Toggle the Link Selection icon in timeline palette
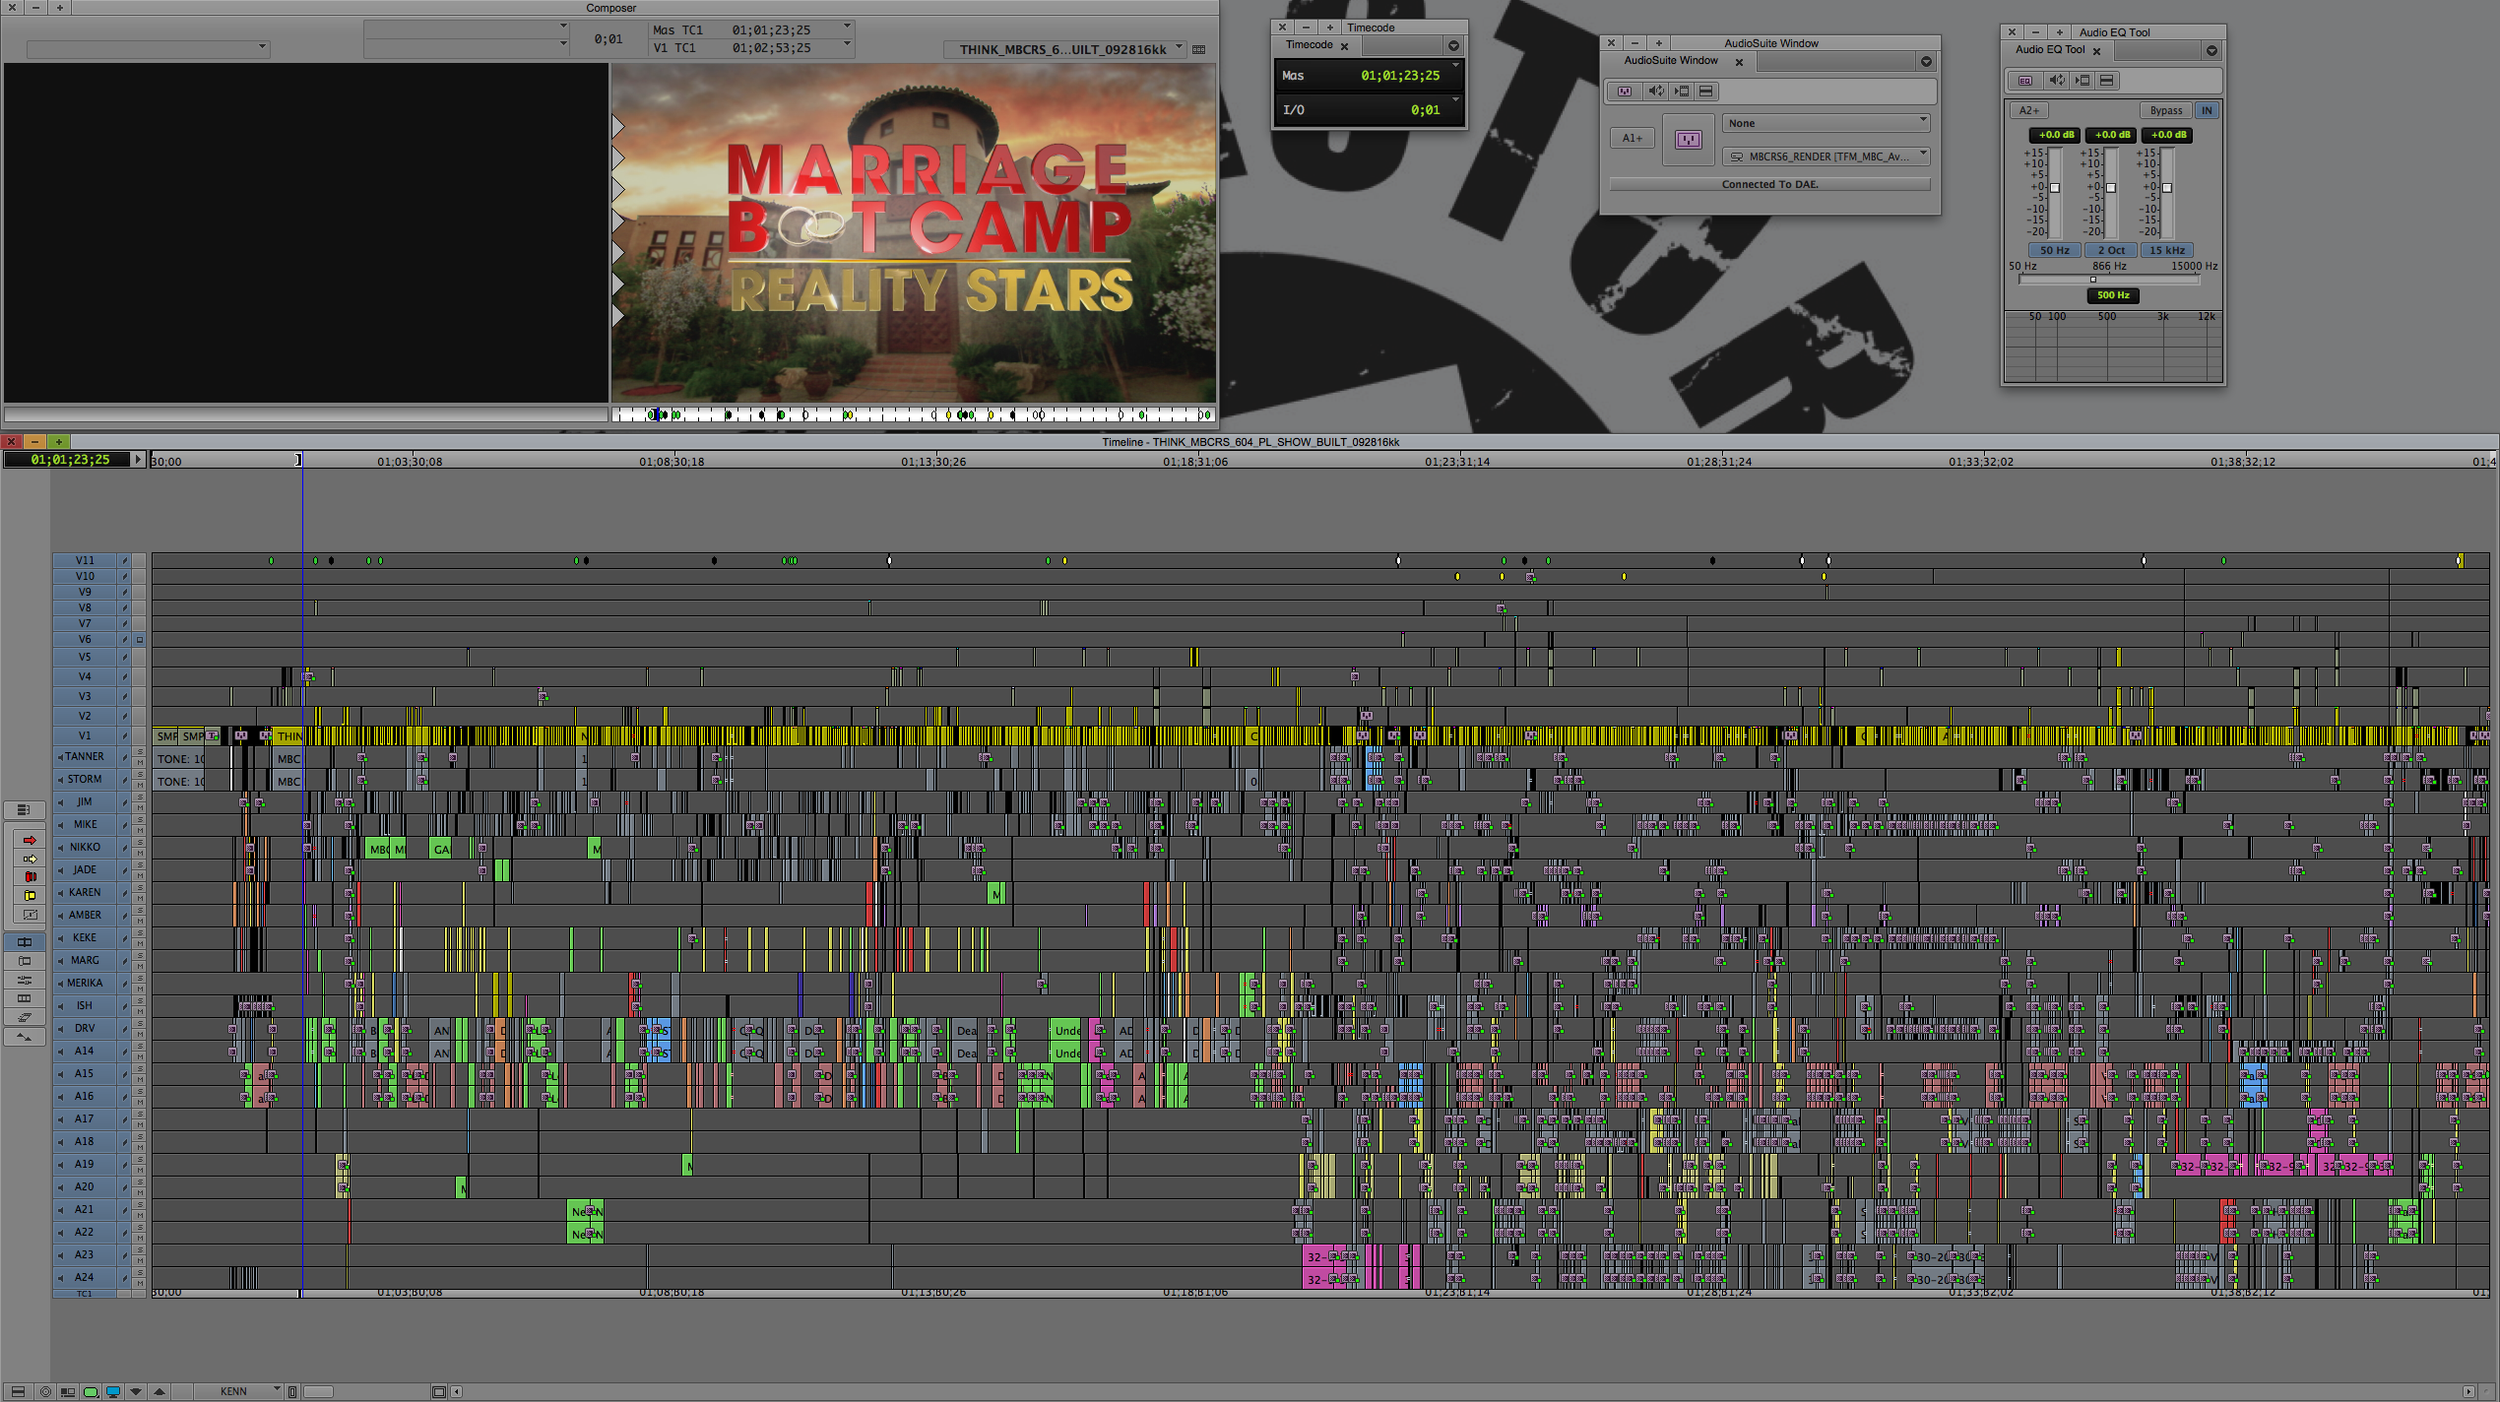2500x1402 pixels. click(x=25, y=1018)
